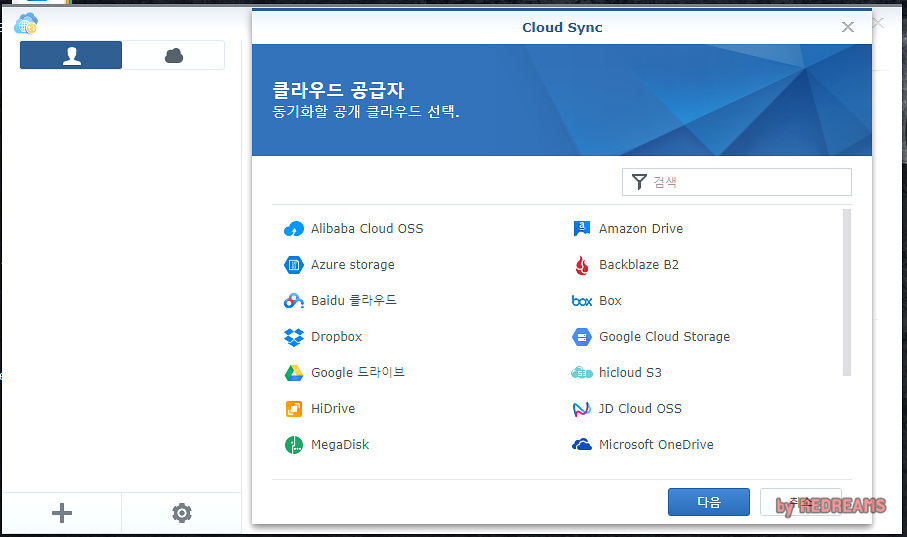
Task: Select Microsoft OneDrive label
Action: [657, 444]
